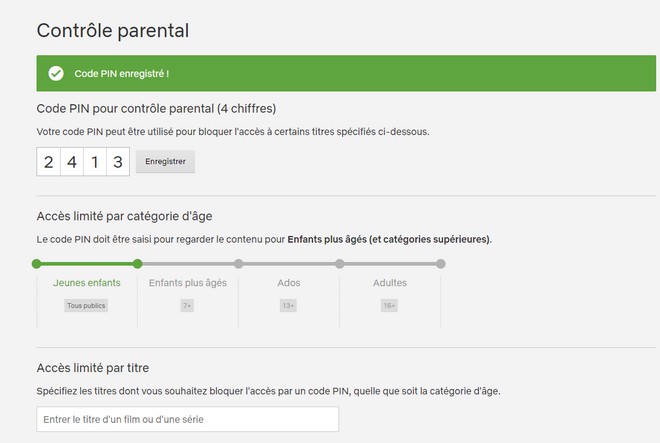The image size is (660, 443).
Task: Set slider to the Adultes point
Action: pyautogui.click(x=340, y=264)
